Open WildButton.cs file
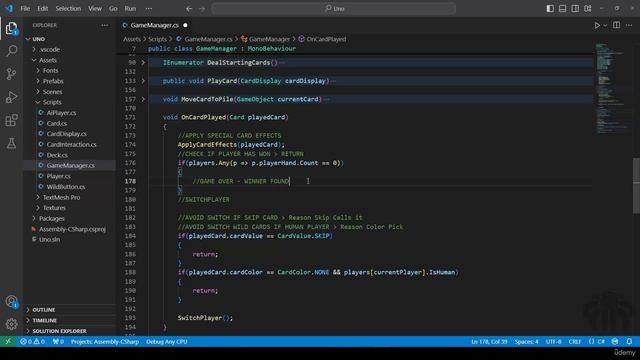The width and height of the screenshot is (640, 360). coord(66,187)
